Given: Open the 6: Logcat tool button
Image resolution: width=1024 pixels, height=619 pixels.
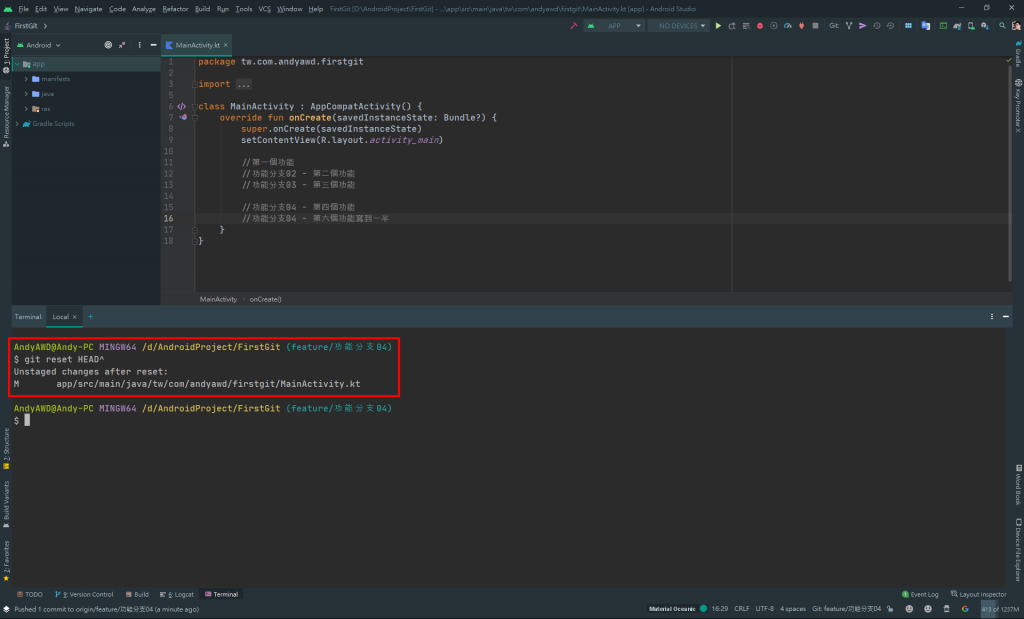Looking at the screenshot, I should (177, 594).
